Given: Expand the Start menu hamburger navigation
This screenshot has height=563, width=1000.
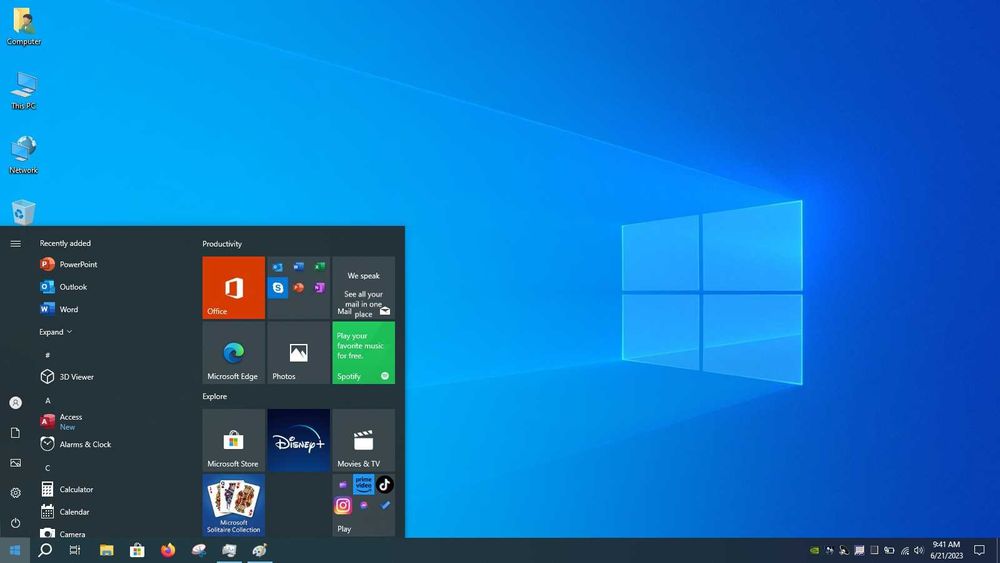Looking at the screenshot, I should [15, 244].
